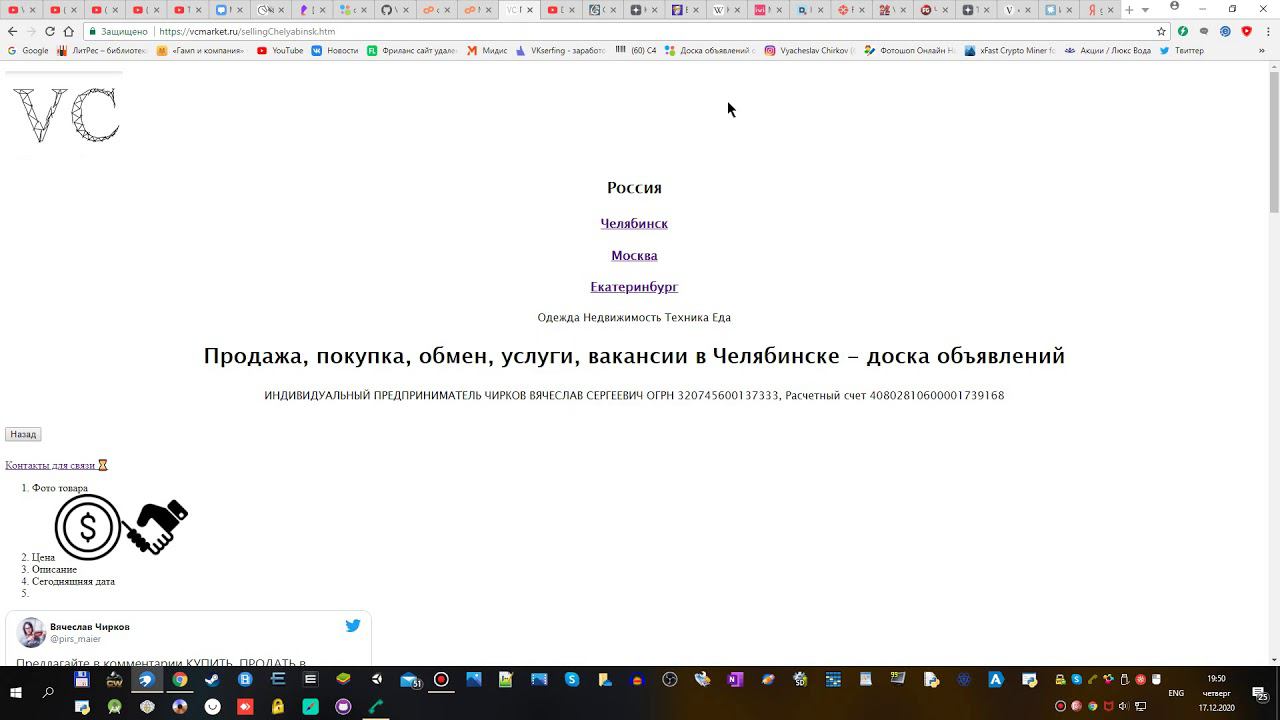
Task: Open the volume icon in system tray
Action: (1123, 706)
